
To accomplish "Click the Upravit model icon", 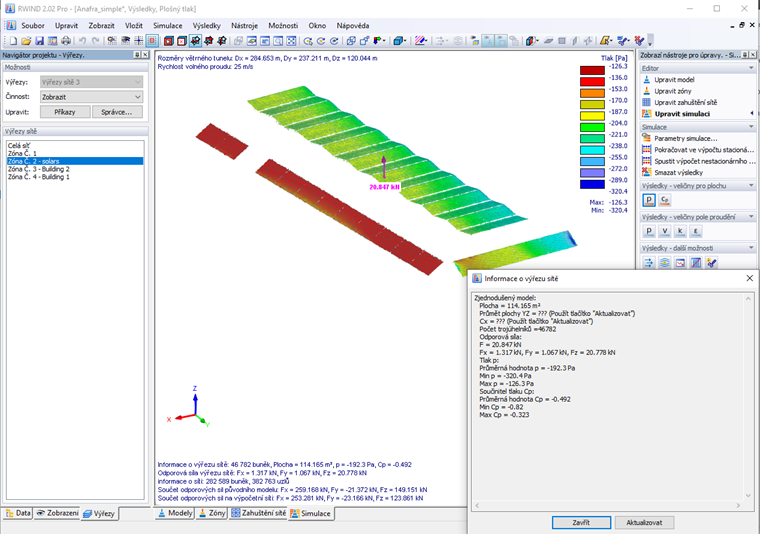I will tap(647, 79).
